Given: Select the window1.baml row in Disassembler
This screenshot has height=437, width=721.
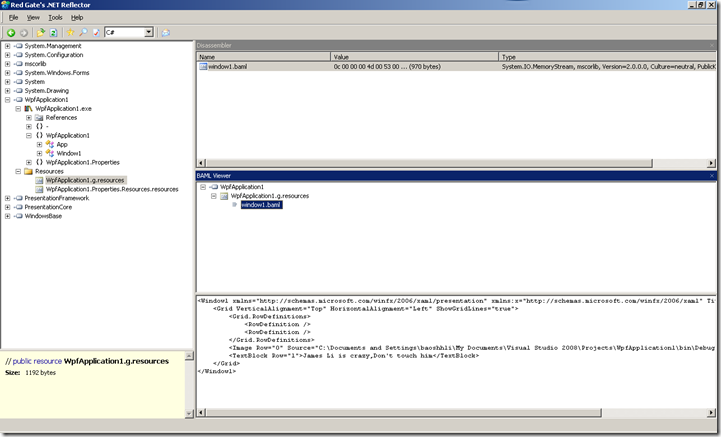Looking at the screenshot, I should click(456, 67).
